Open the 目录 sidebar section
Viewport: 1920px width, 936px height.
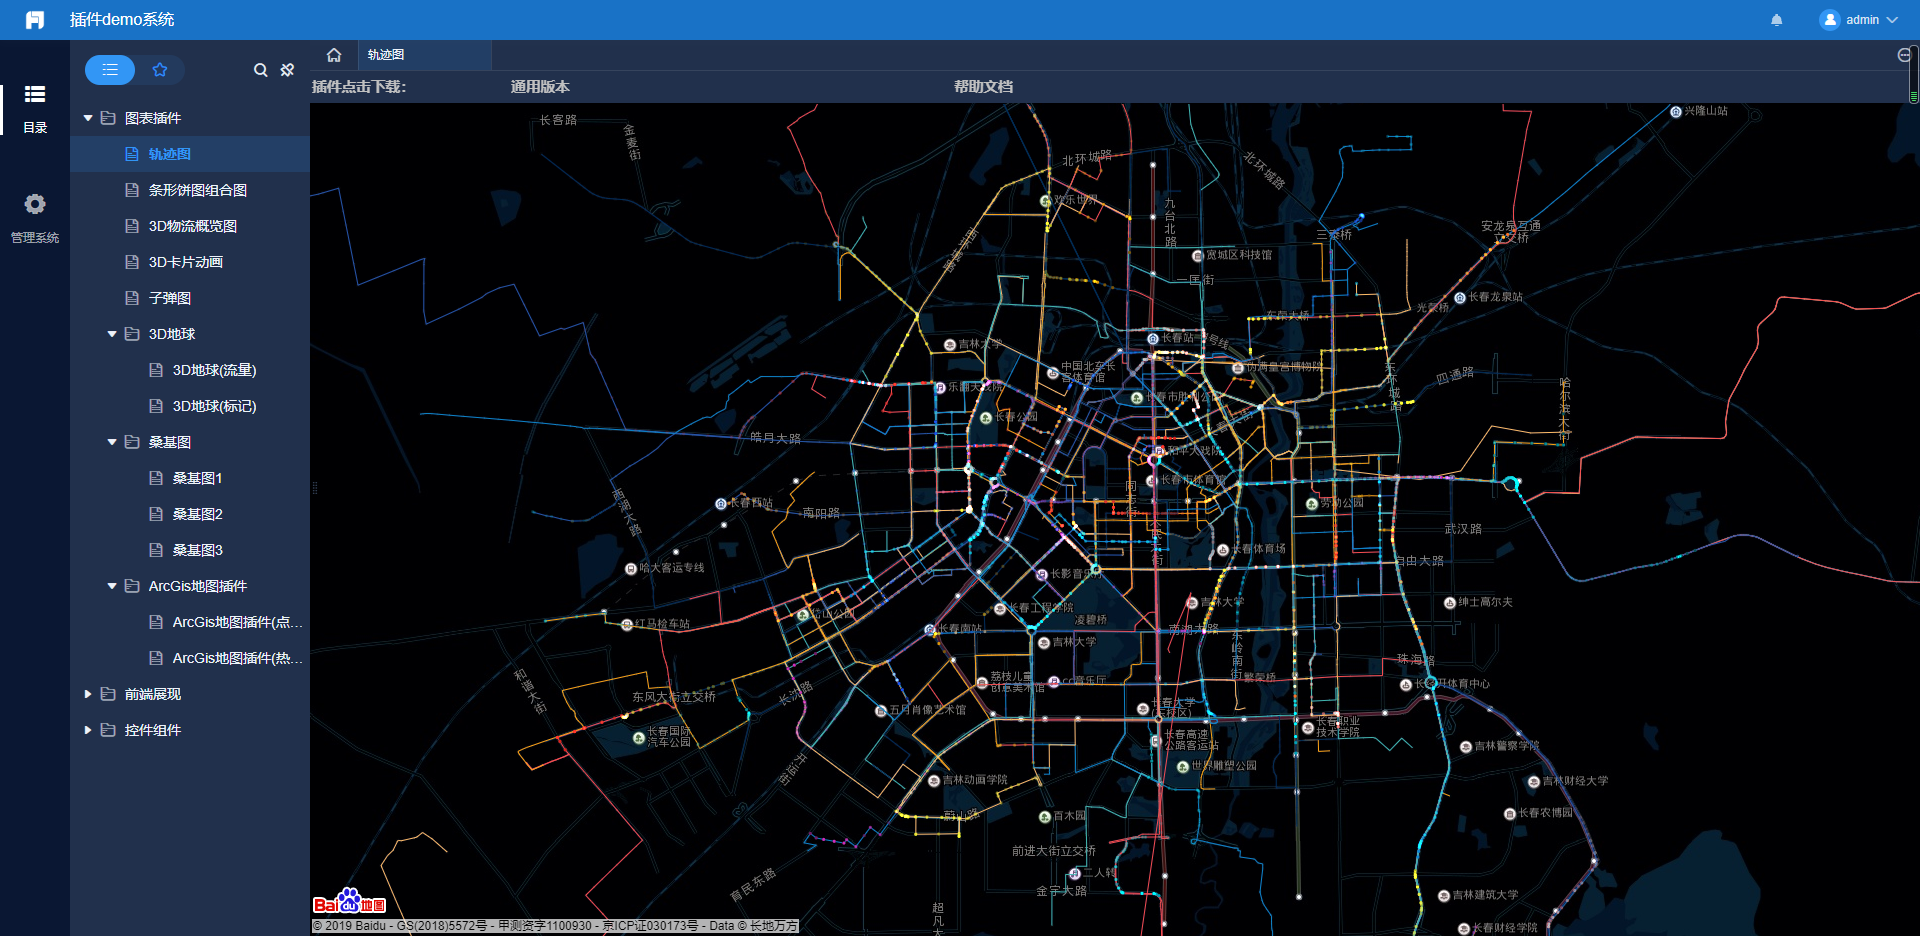click(x=35, y=108)
